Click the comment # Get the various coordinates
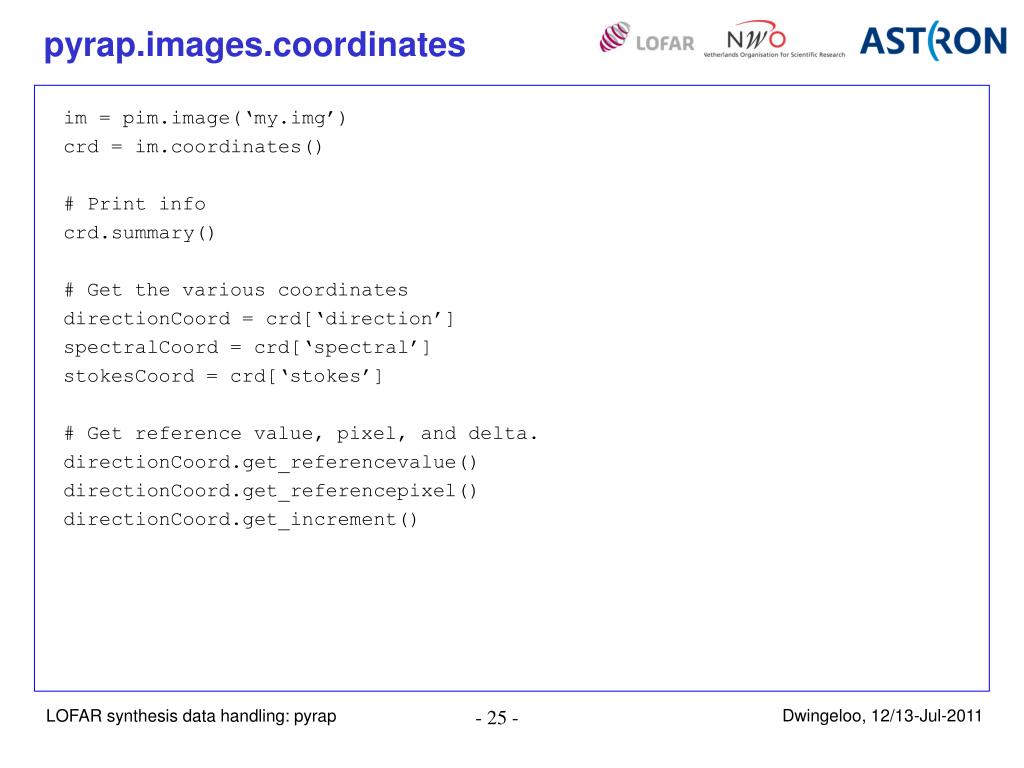This screenshot has width=1024, height=768. (236, 290)
